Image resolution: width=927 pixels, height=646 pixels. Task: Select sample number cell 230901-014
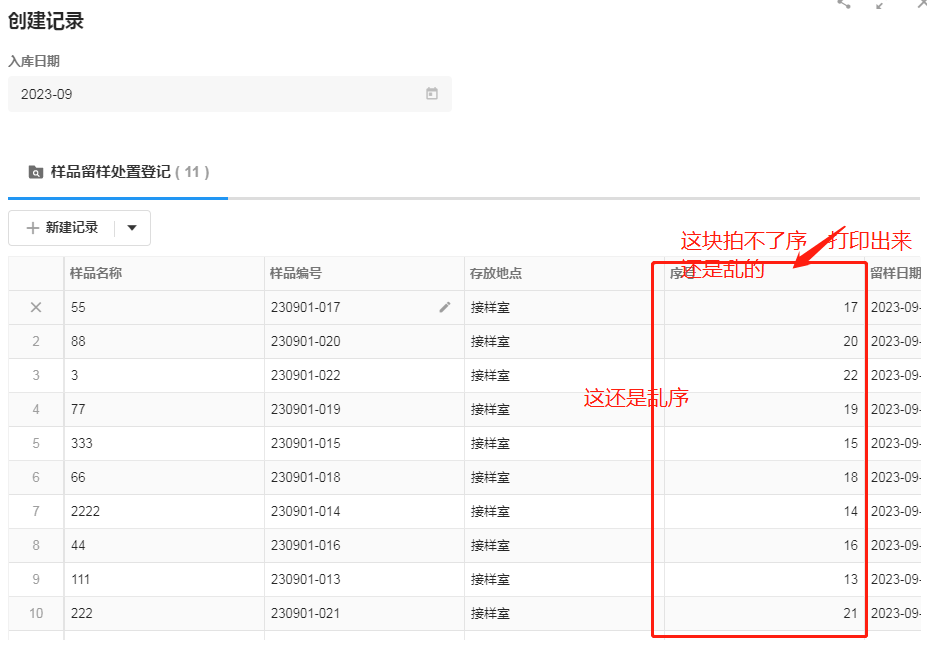click(x=364, y=511)
